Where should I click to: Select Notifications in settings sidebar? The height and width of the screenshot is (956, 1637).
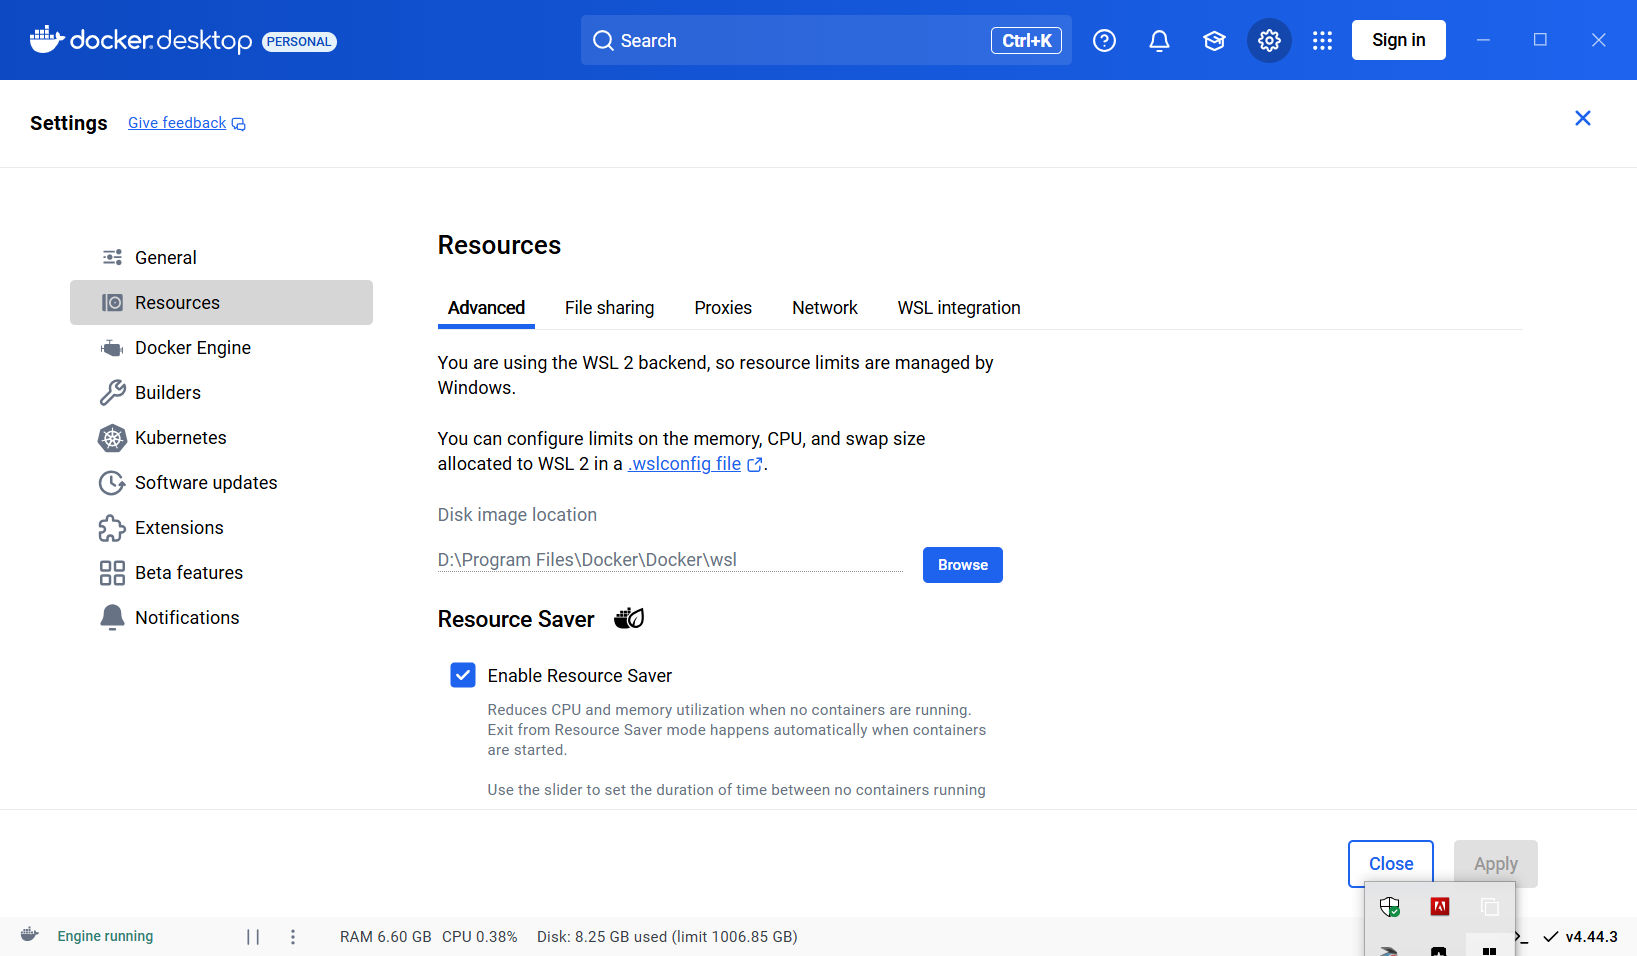(221, 618)
